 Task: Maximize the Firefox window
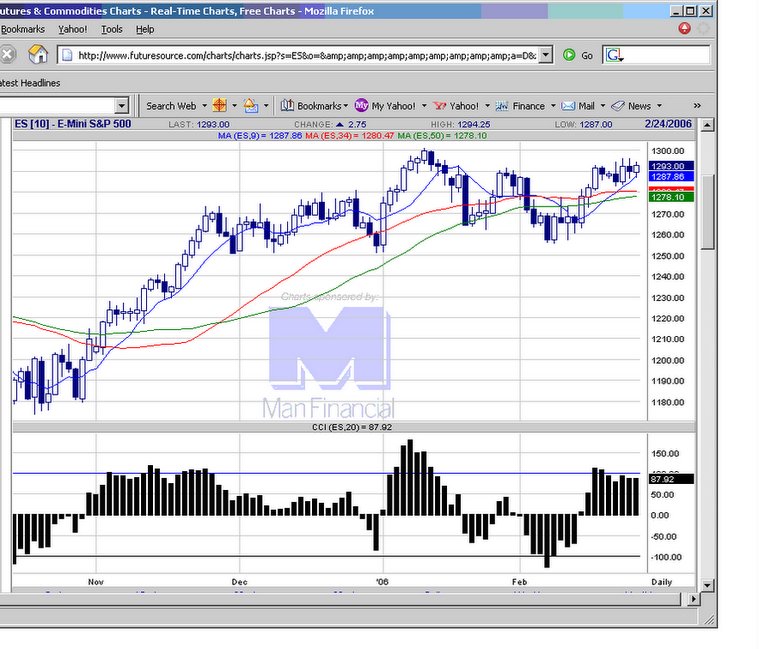691,11
